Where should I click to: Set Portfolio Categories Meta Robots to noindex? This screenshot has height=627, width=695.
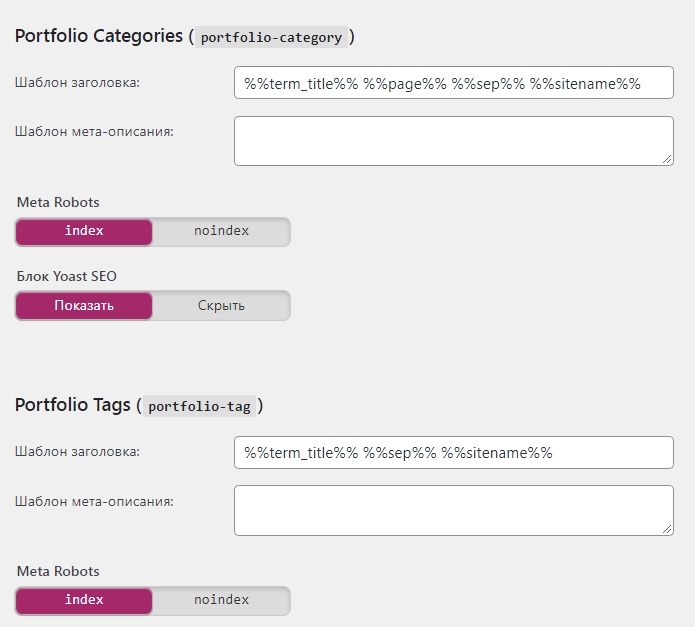[221, 231]
